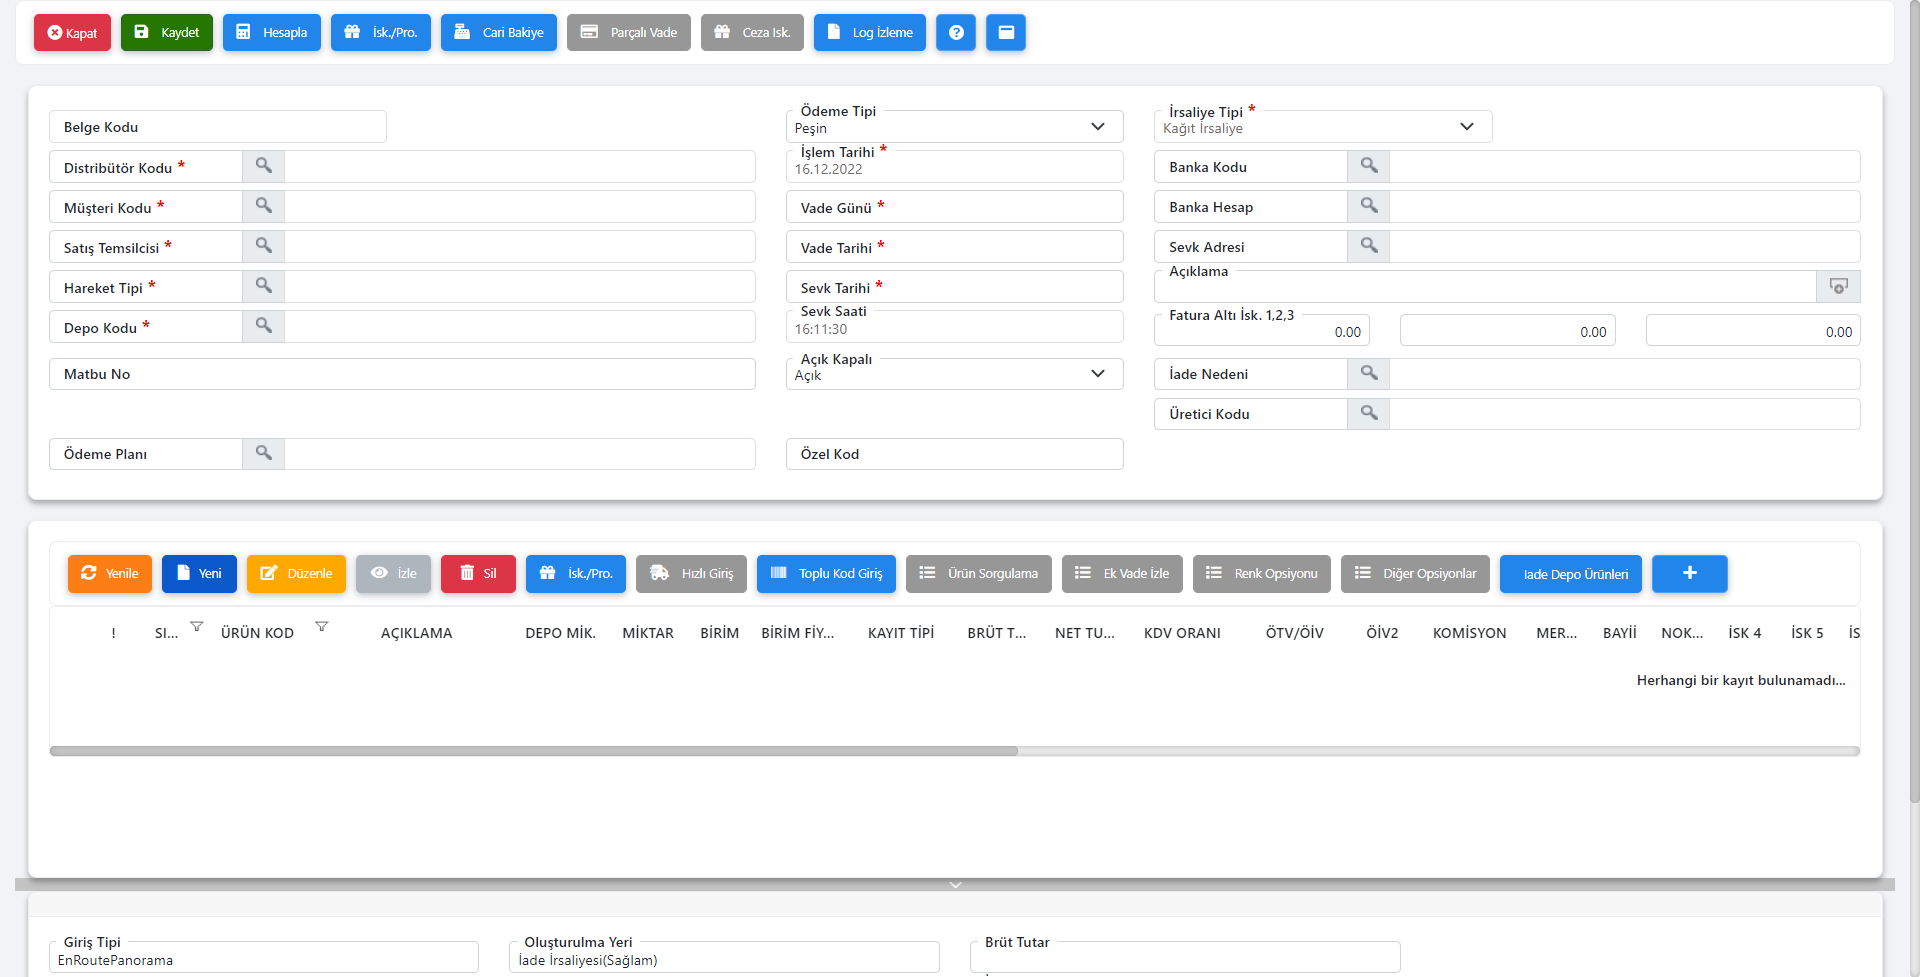Open Toplu Kod Giriş
The image size is (1920, 977).
pos(826,573)
